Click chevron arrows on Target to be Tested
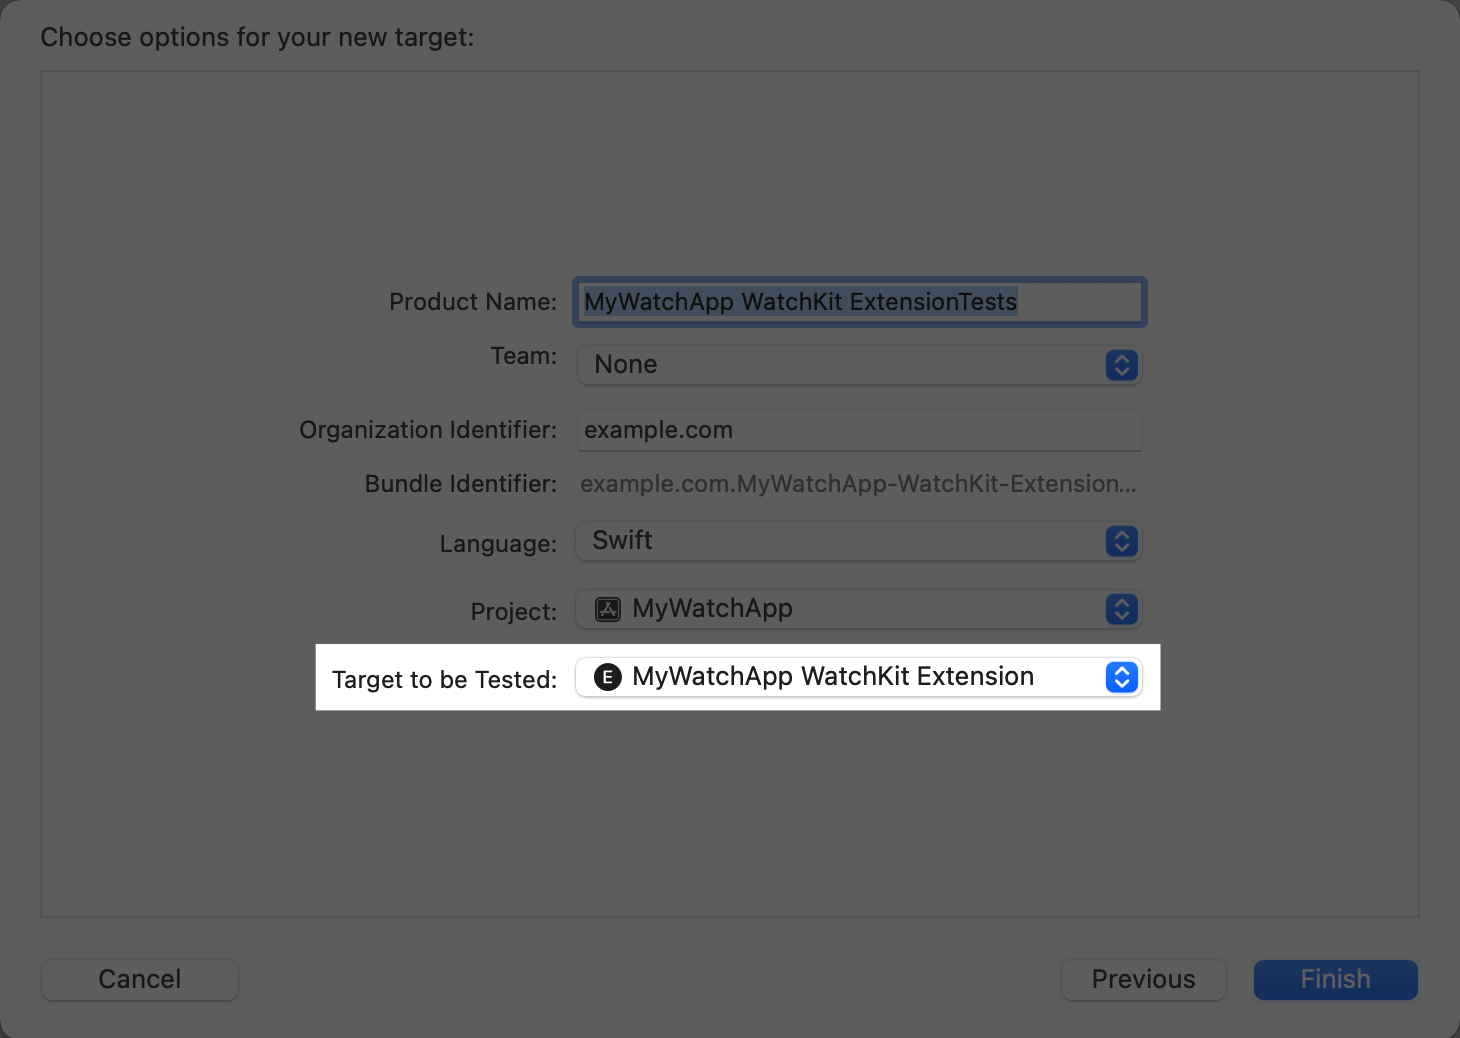 point(1121,677)
